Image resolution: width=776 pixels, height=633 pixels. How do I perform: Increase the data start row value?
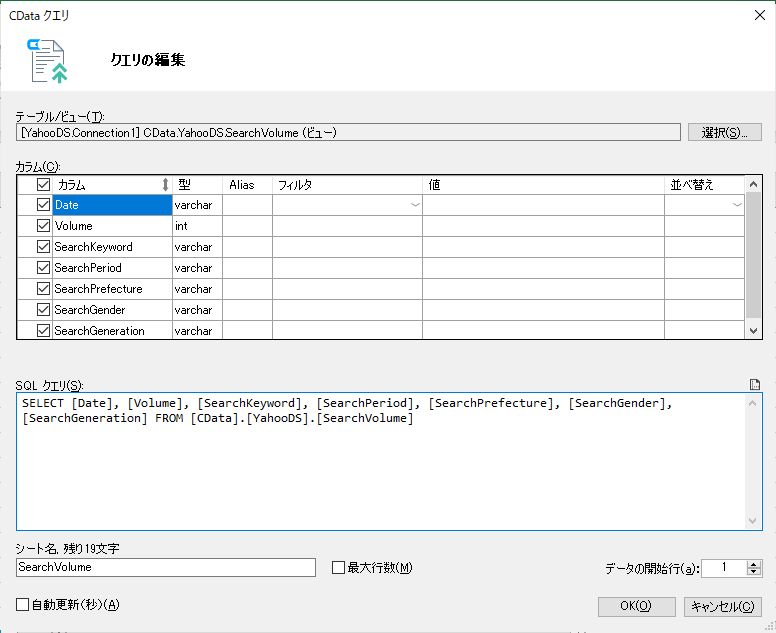pos(754,564)
